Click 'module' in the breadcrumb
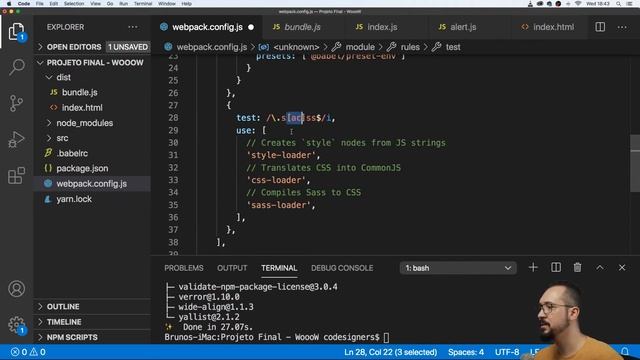Image resolution: width=640 pixels, height=360 pixels. pos(360,47)
